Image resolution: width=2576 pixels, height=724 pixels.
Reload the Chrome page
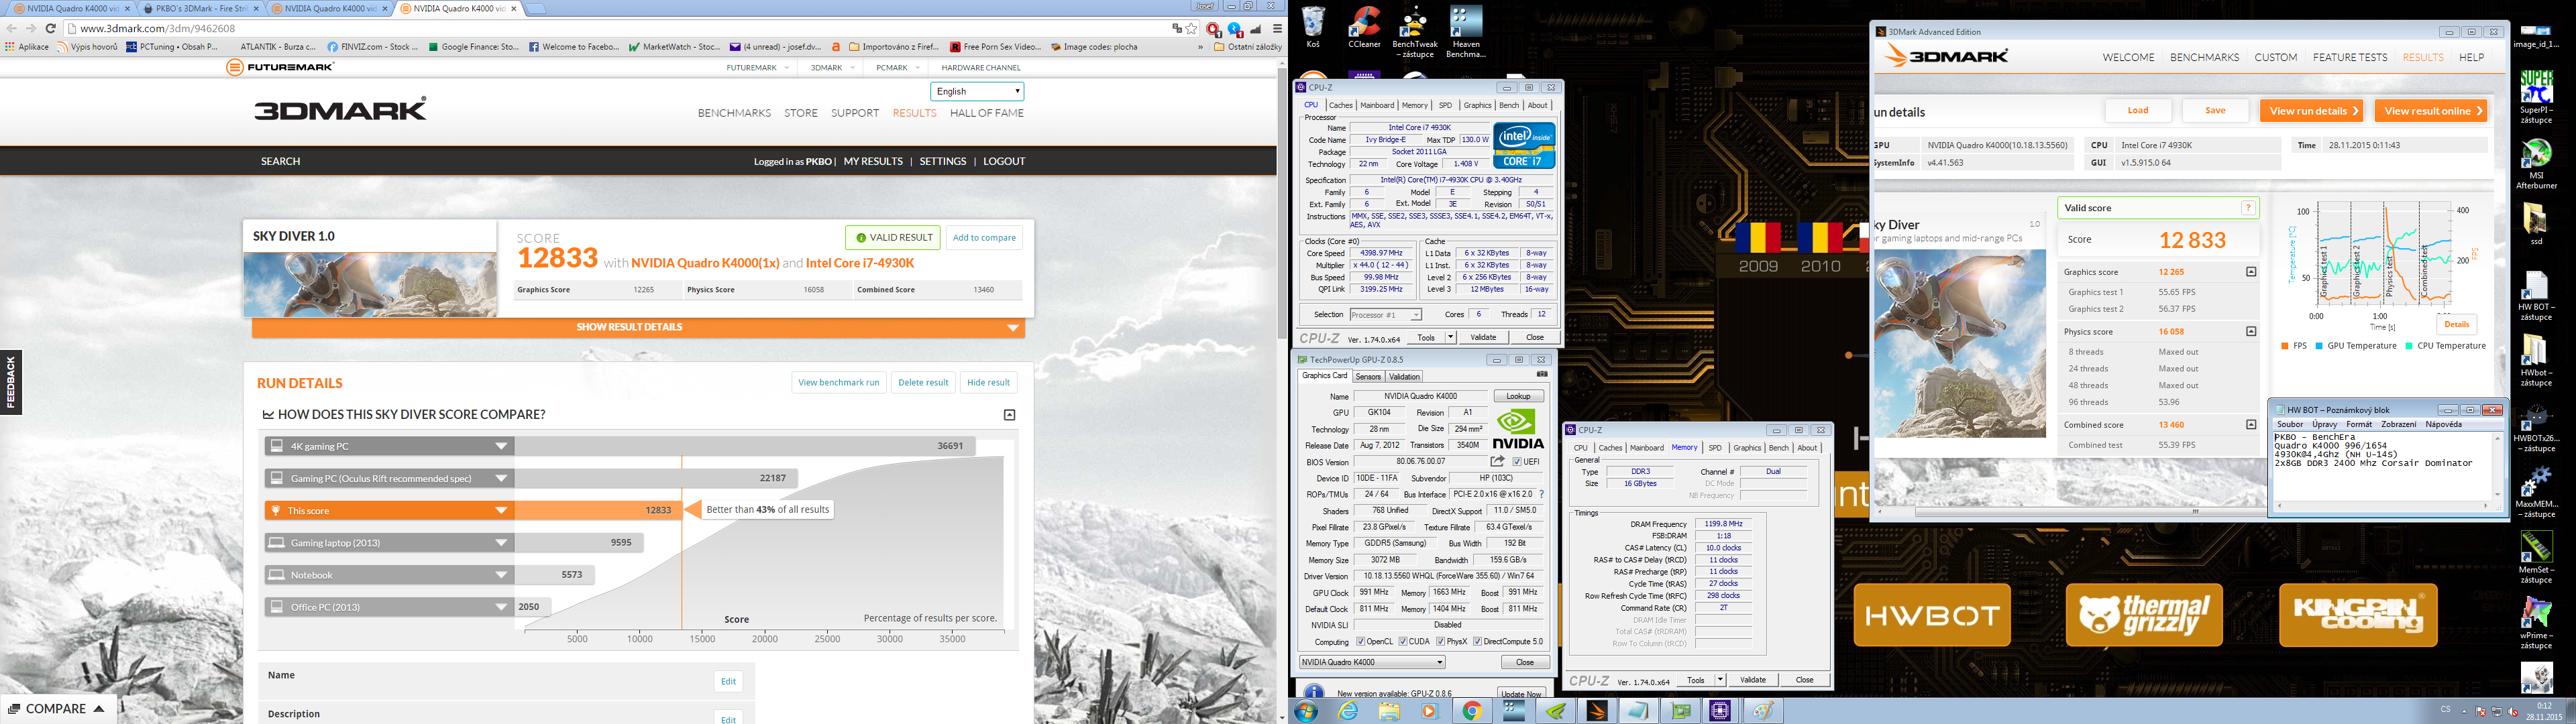(x=51, y=29)
